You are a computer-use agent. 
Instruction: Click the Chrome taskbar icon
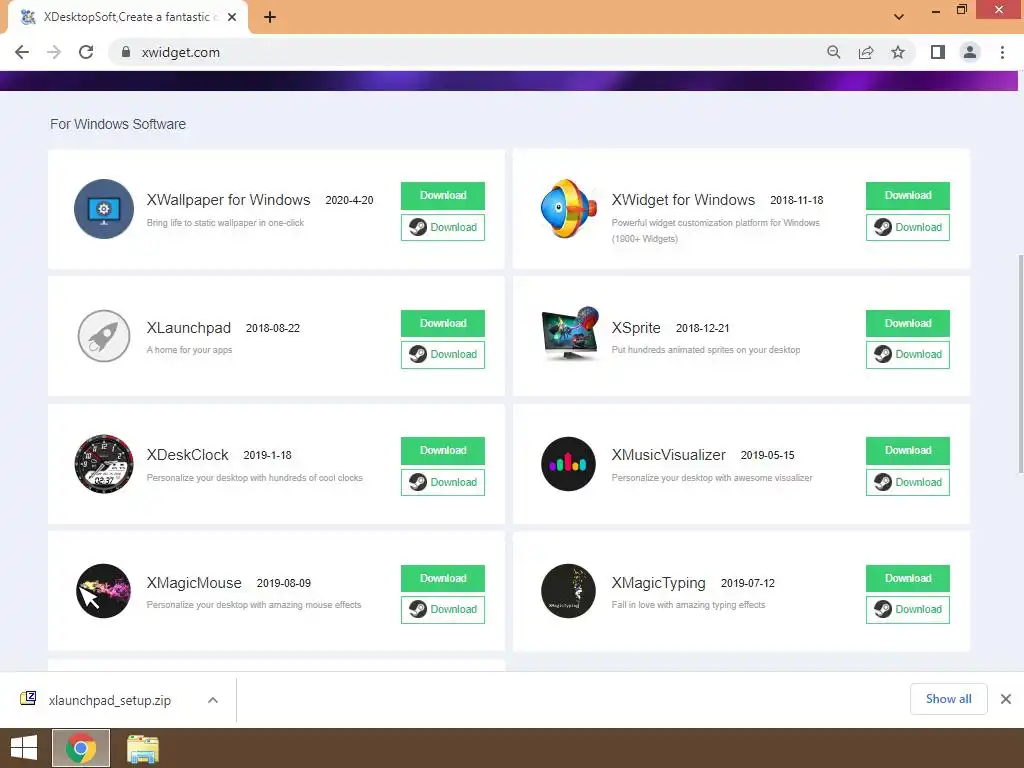[x=81, y=748]
